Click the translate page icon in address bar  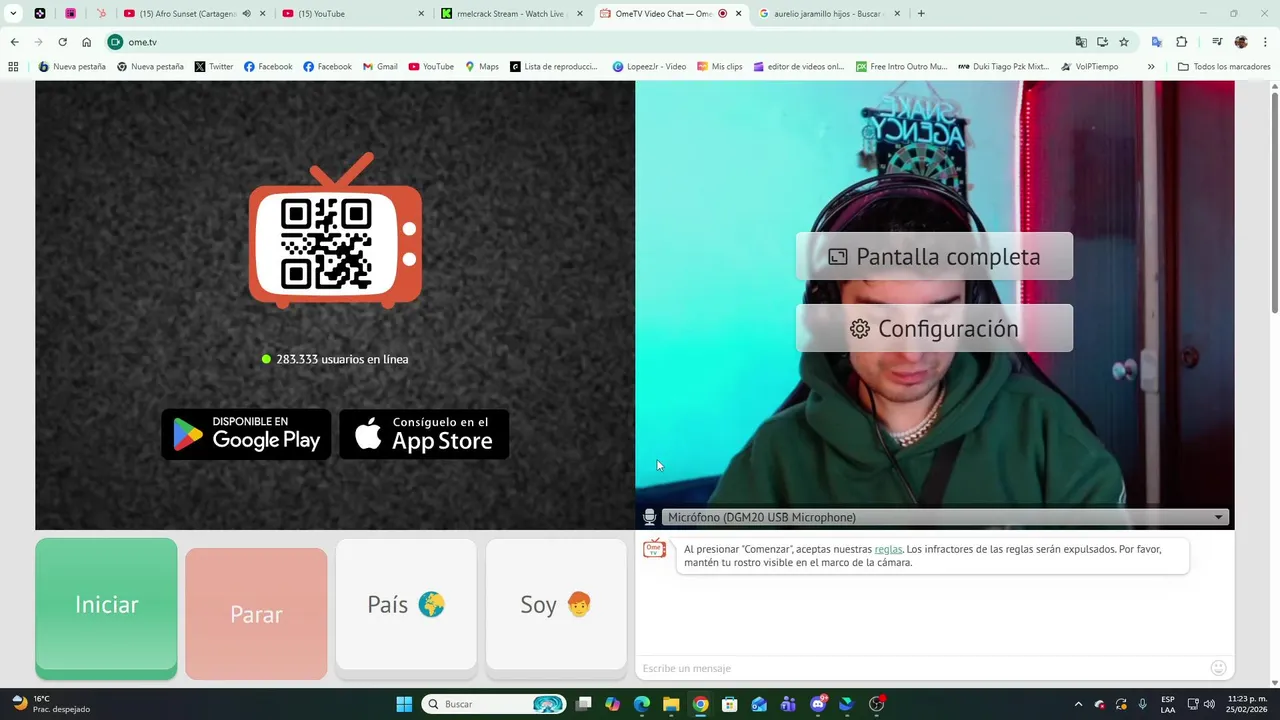coord(1080,42)
